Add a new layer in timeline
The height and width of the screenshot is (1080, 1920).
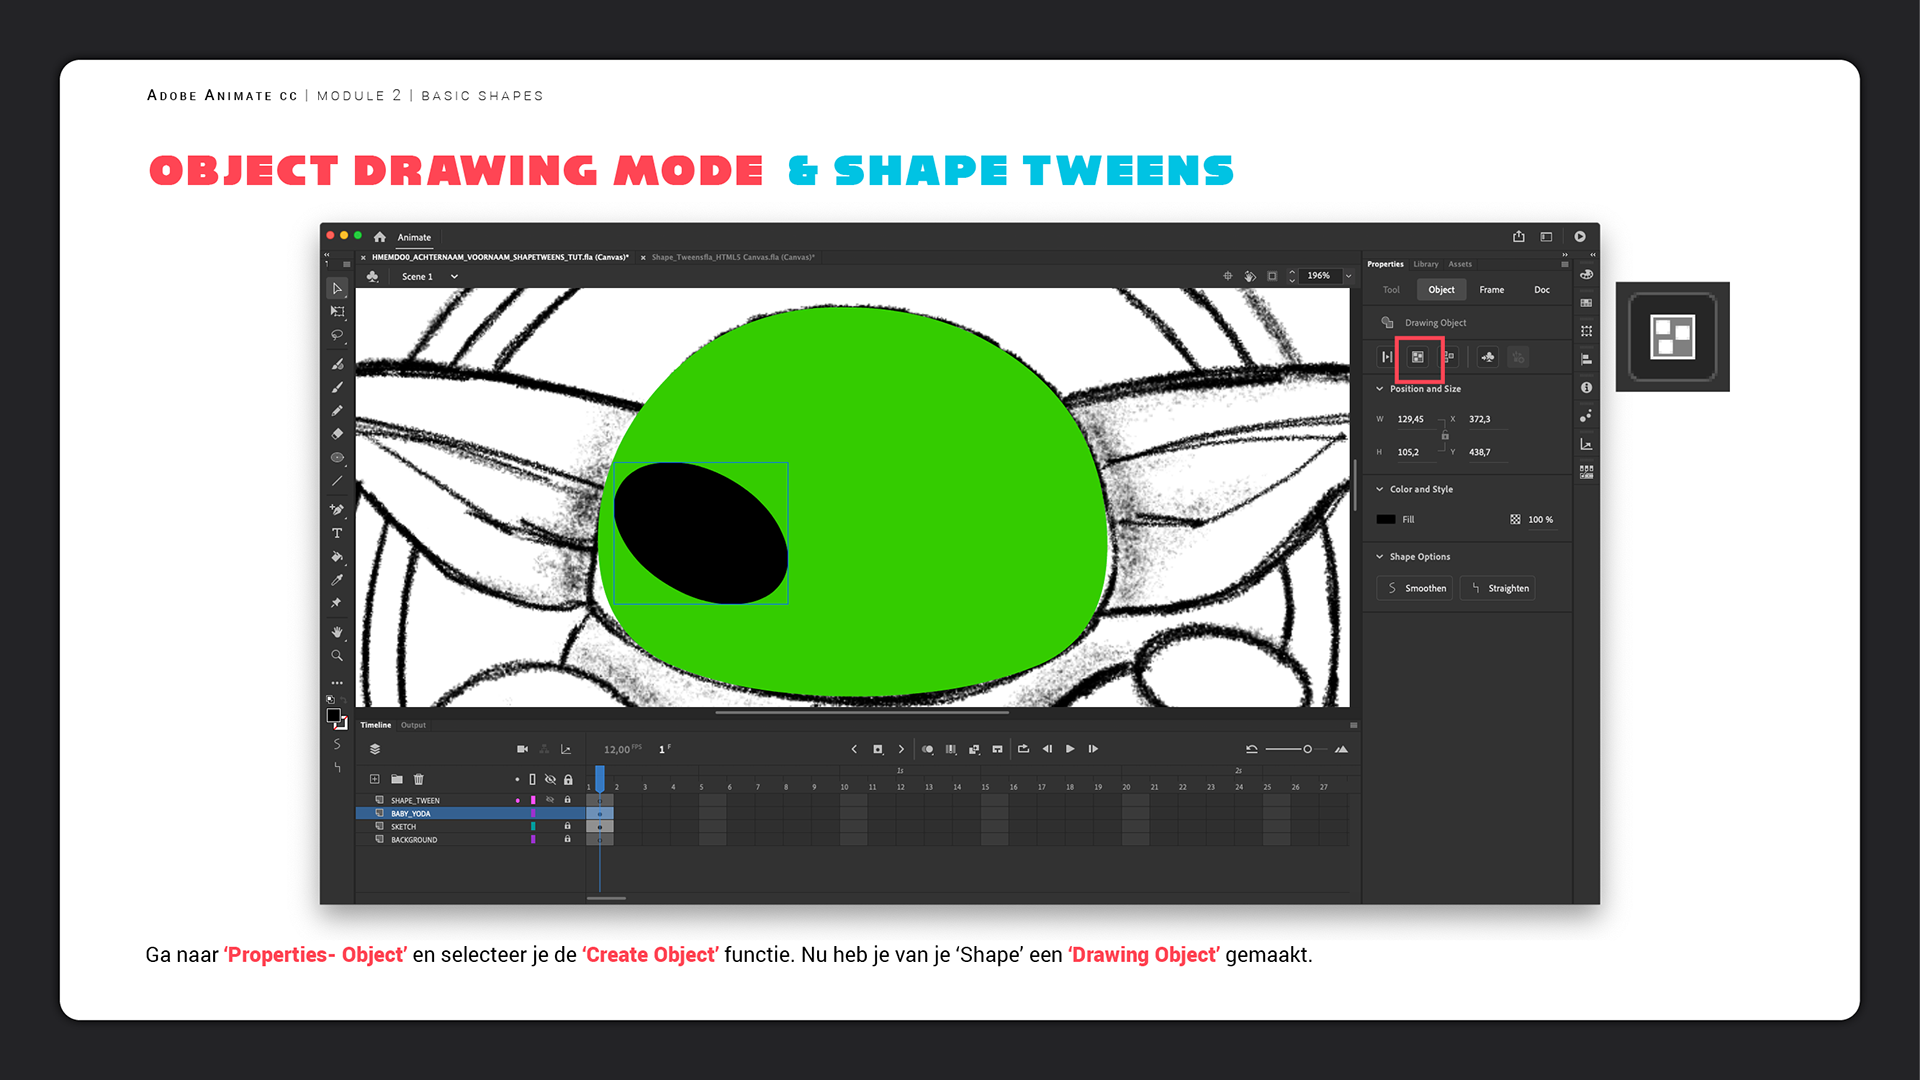374,779
